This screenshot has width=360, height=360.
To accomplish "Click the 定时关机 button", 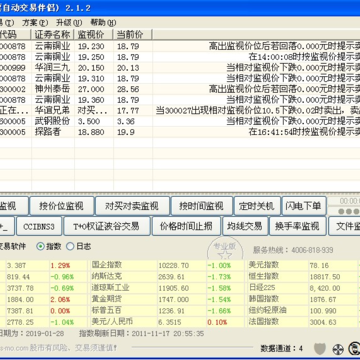I will tap(257, 206).
